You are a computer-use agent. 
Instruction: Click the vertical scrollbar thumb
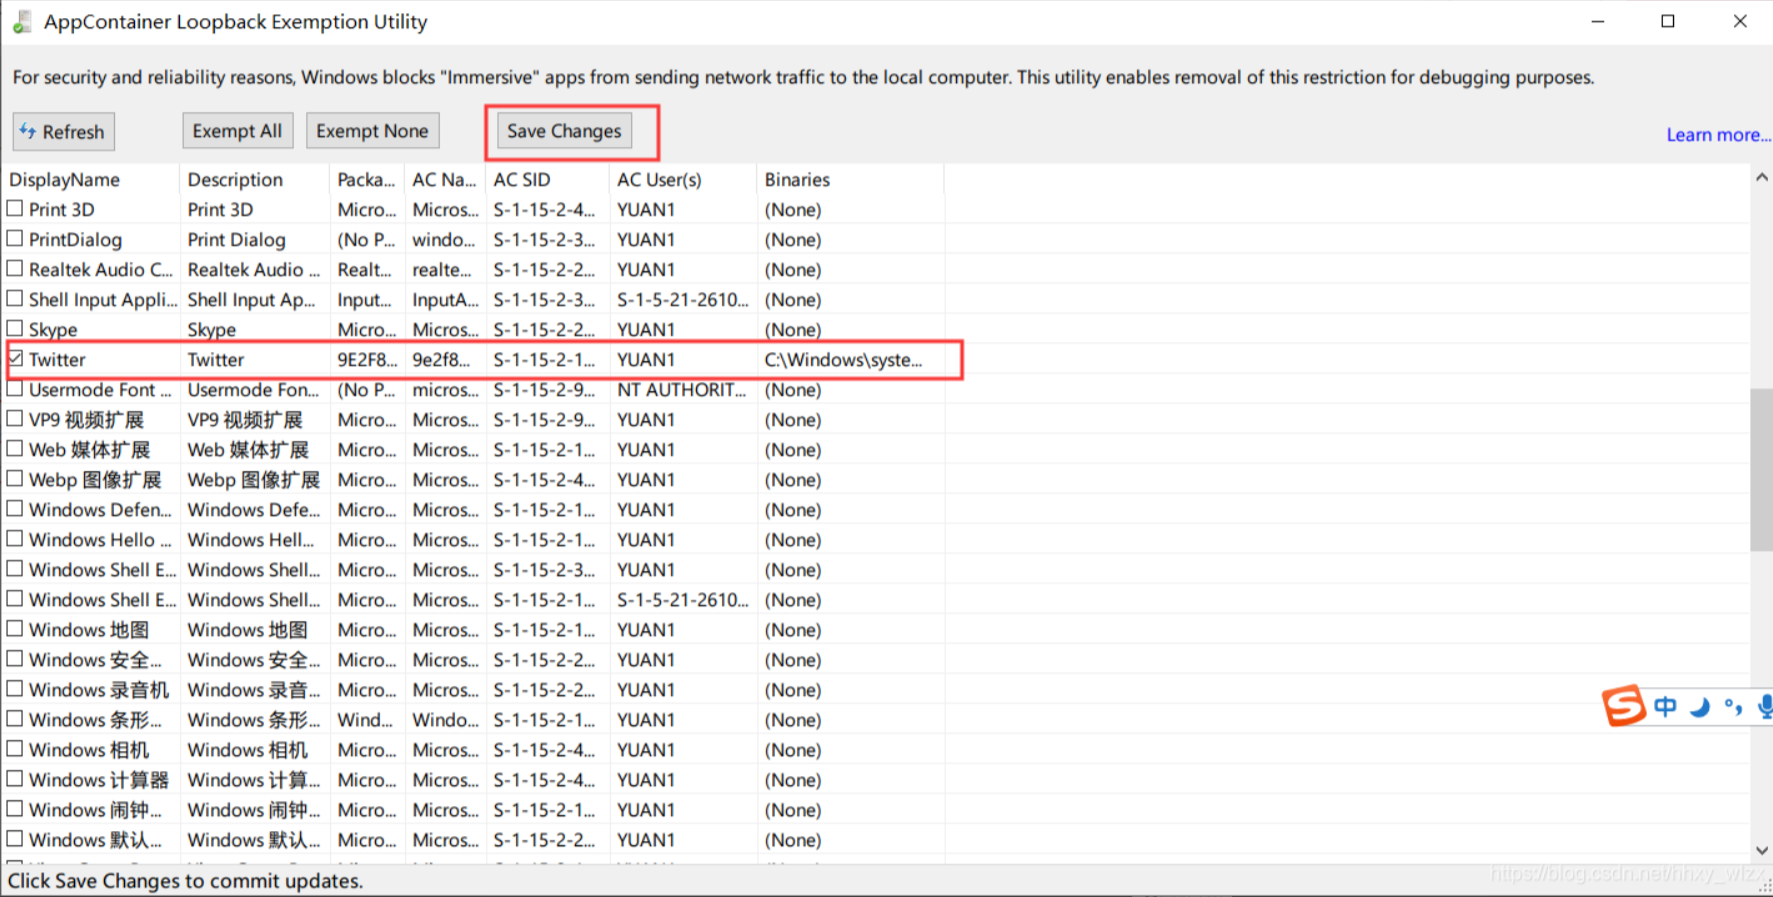pyautogui.click(x=1761, y=469)
